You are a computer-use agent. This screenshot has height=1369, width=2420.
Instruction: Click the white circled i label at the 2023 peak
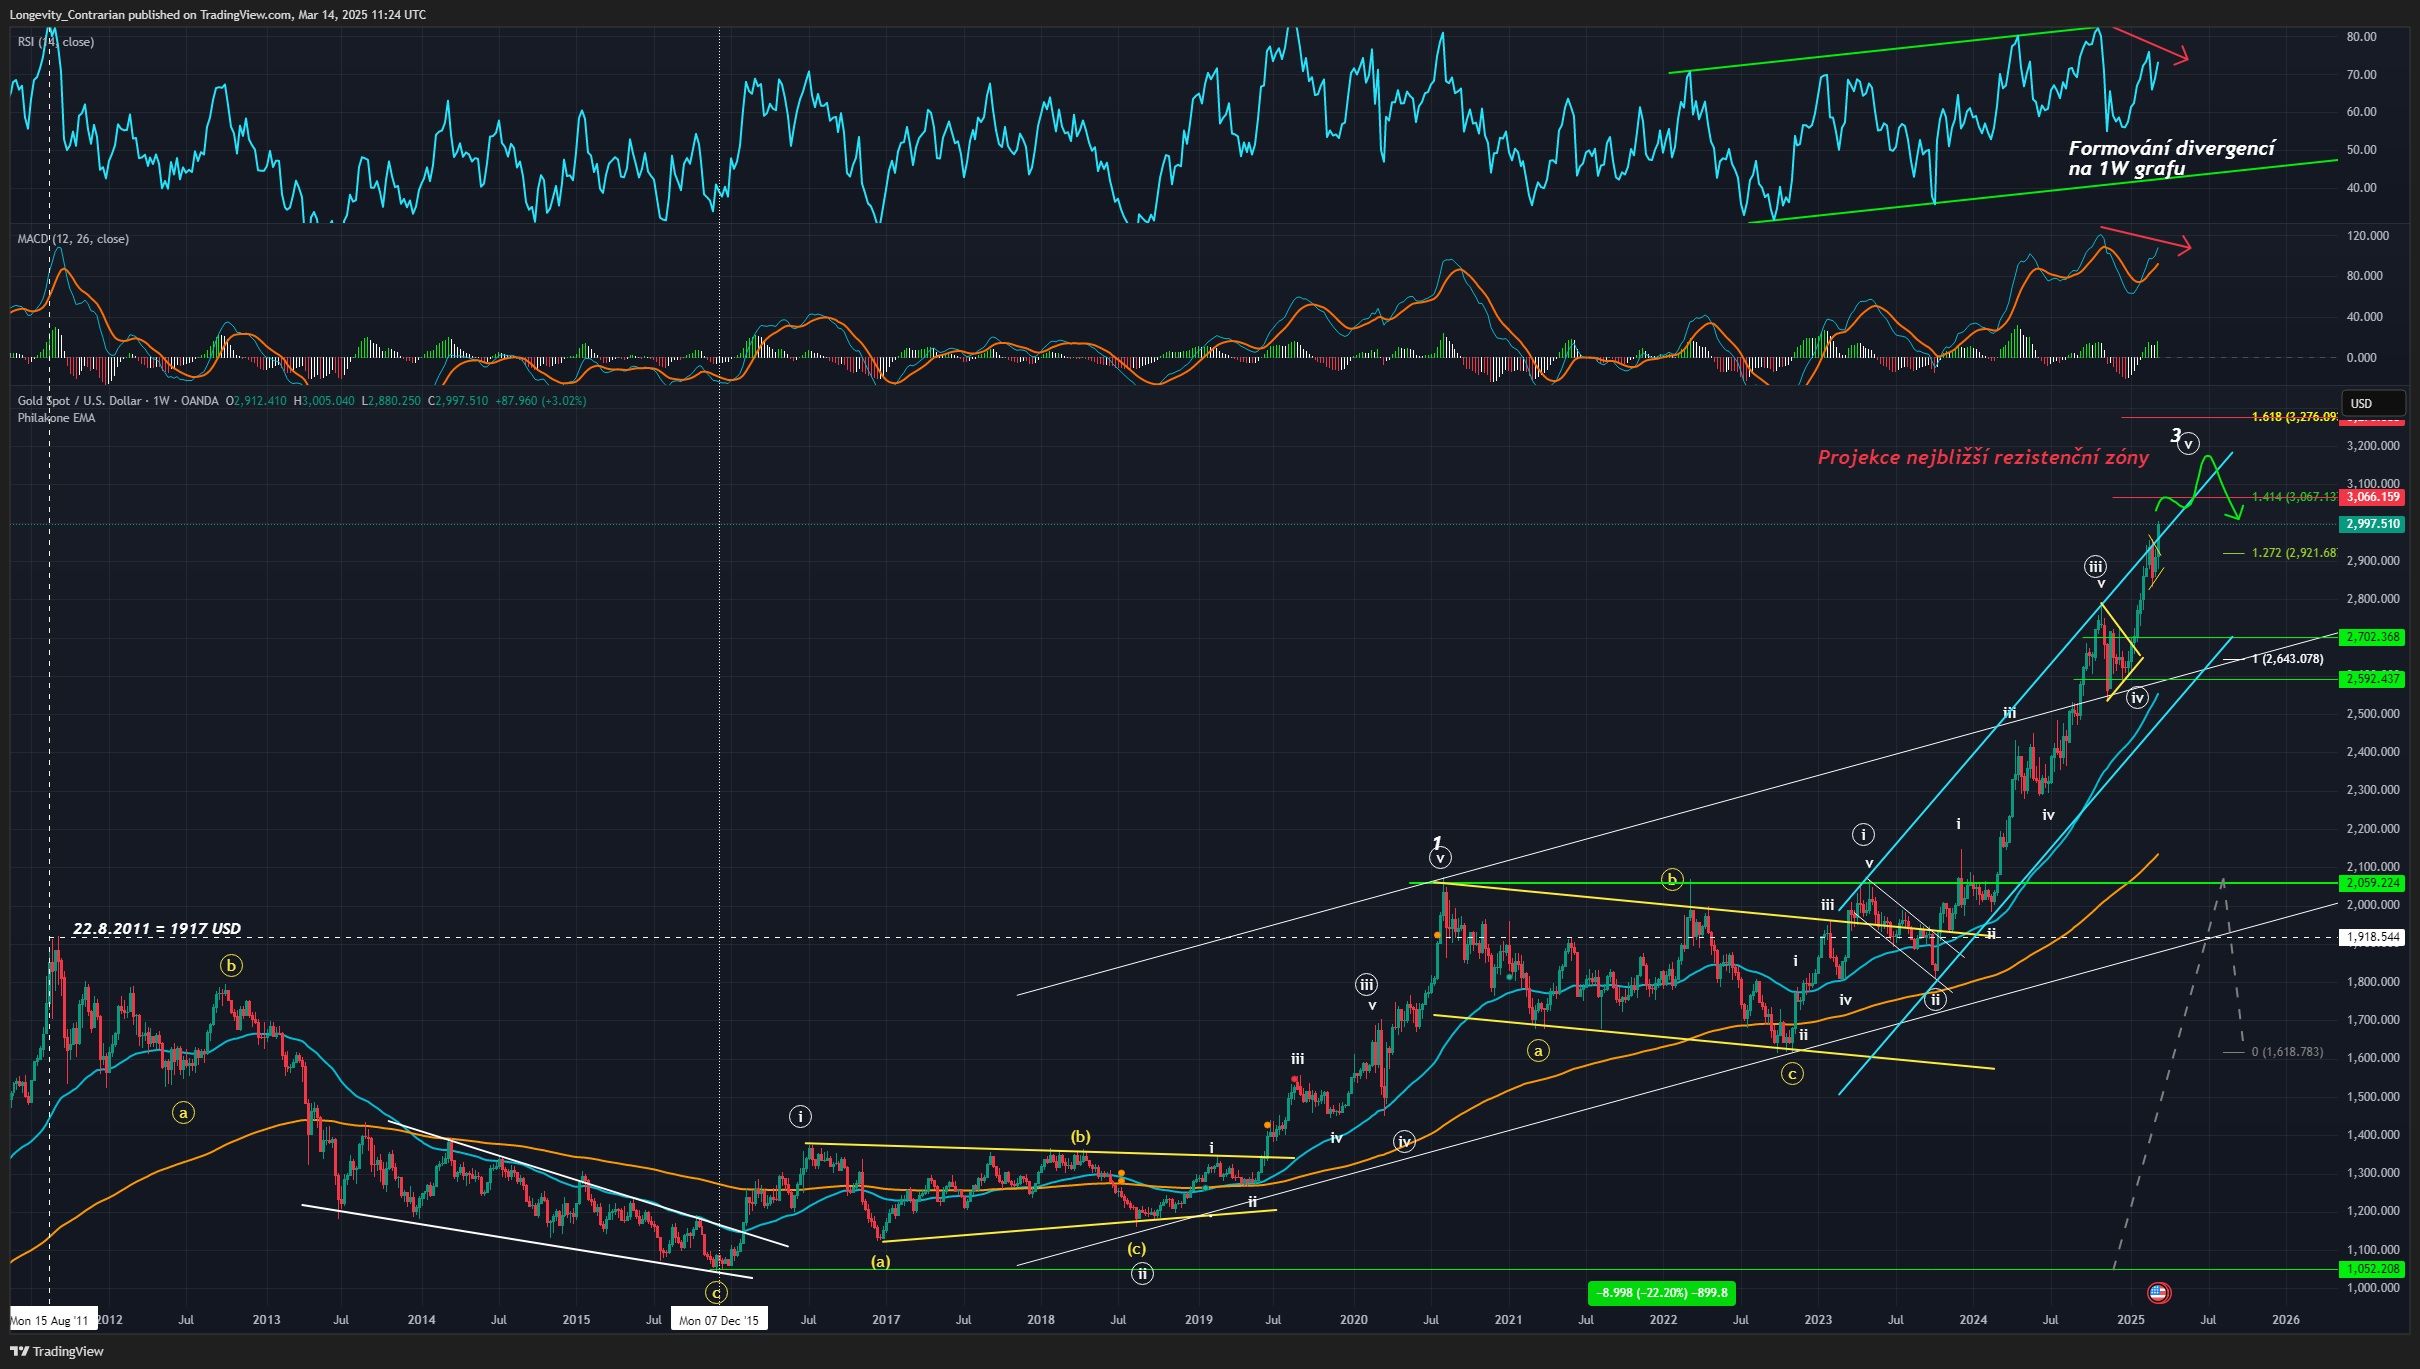(x=1863, y=834)
